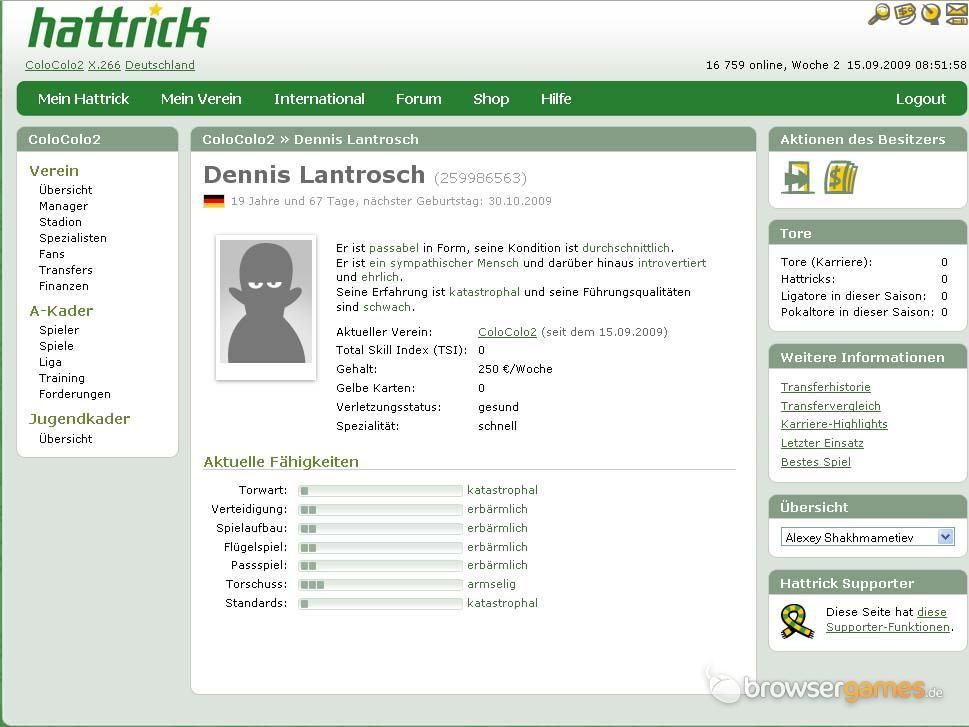
Task: Open the Alexey Shakhmametiev player dropdown
Action: click(867, 537)
